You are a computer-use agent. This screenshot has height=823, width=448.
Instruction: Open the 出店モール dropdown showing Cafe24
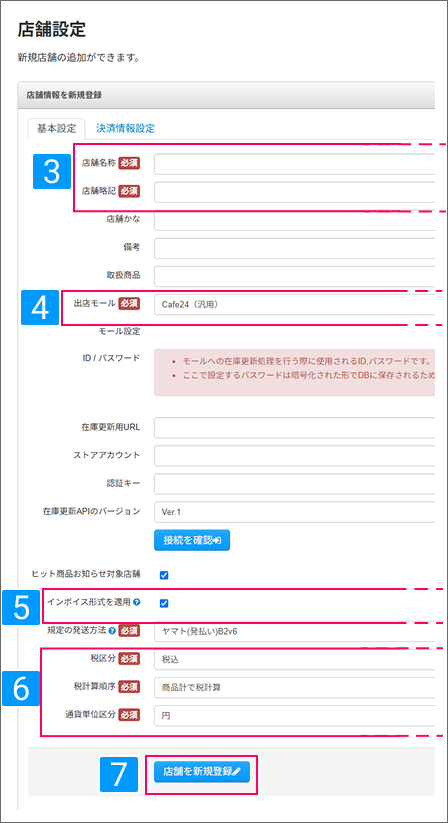[294, 304]
